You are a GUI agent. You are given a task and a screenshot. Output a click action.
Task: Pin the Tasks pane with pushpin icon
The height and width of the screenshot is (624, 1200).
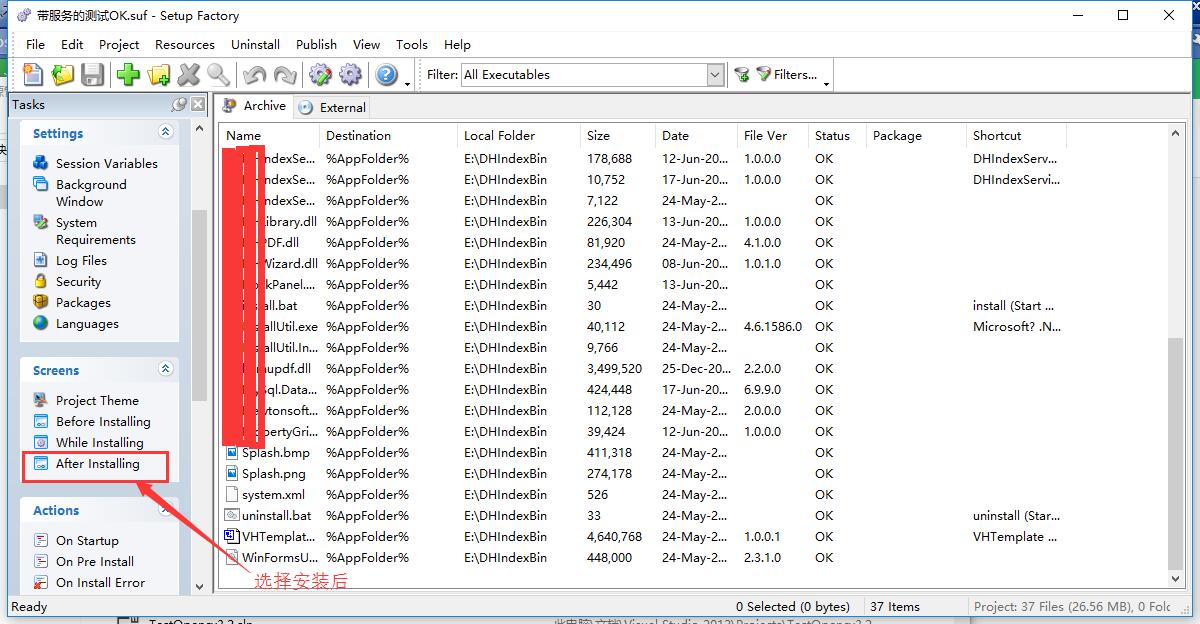pyautogui.click(x=179, y=104)
